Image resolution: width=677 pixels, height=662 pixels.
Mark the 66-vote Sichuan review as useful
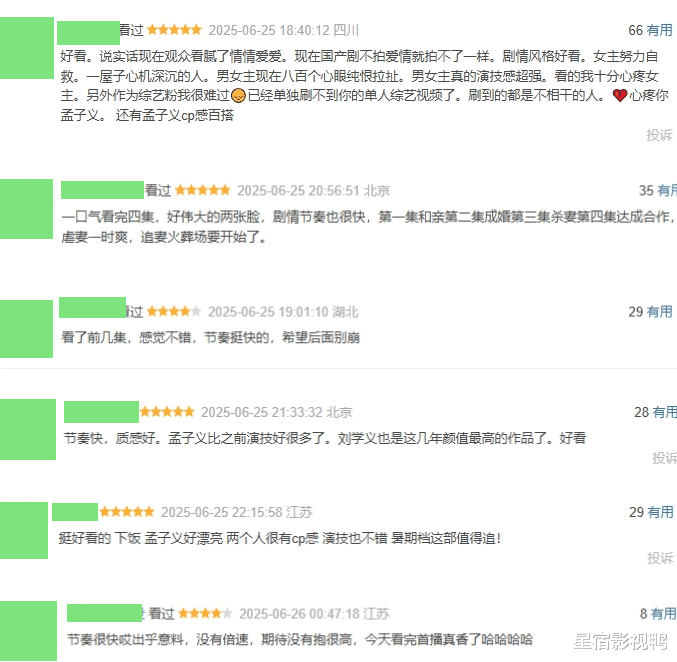[x=659, y=30]
